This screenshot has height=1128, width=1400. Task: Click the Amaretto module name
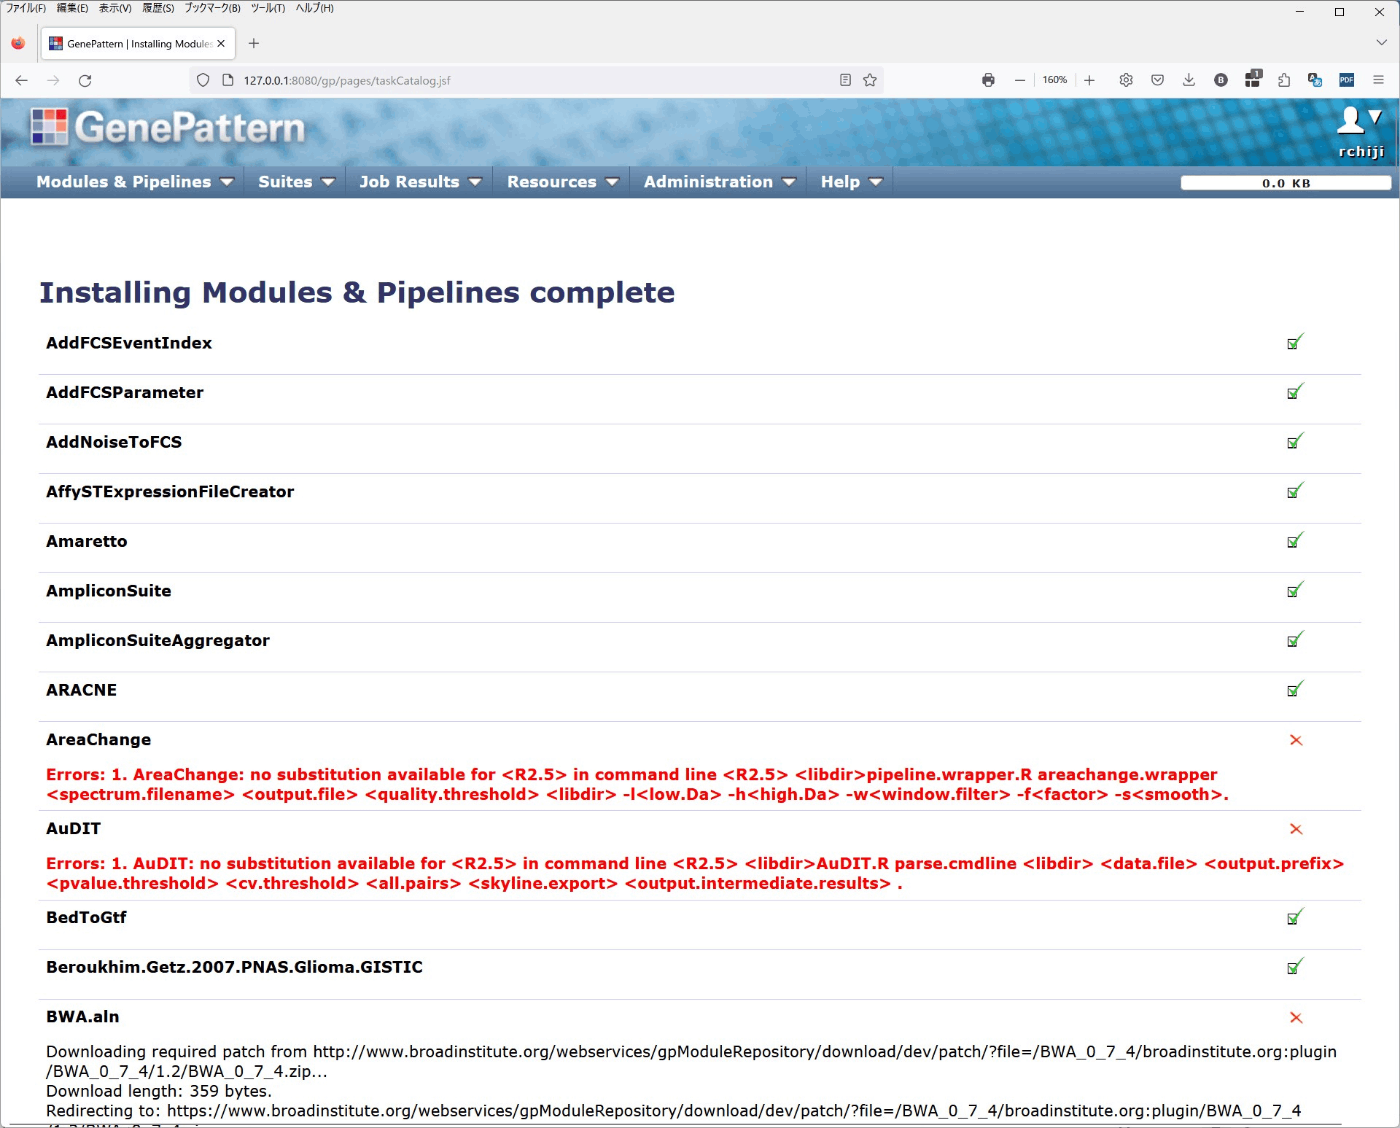[87, 541]
